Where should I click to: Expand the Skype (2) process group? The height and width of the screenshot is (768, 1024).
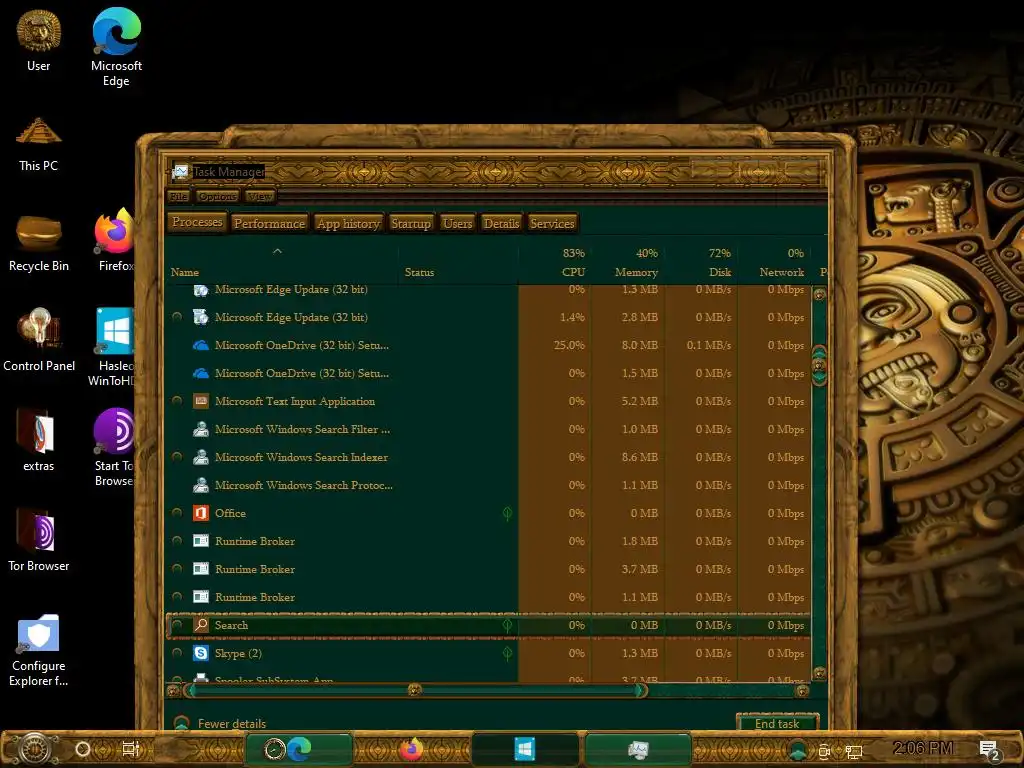[x=176, y=652]
